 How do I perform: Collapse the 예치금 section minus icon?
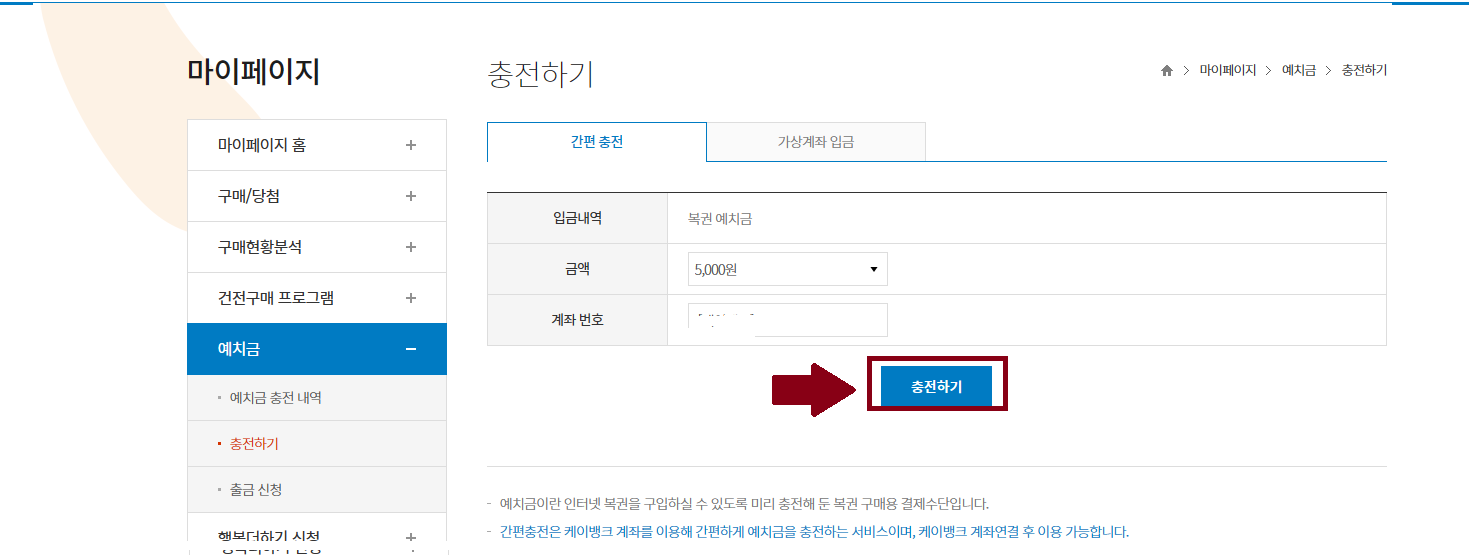click(411, 349)
